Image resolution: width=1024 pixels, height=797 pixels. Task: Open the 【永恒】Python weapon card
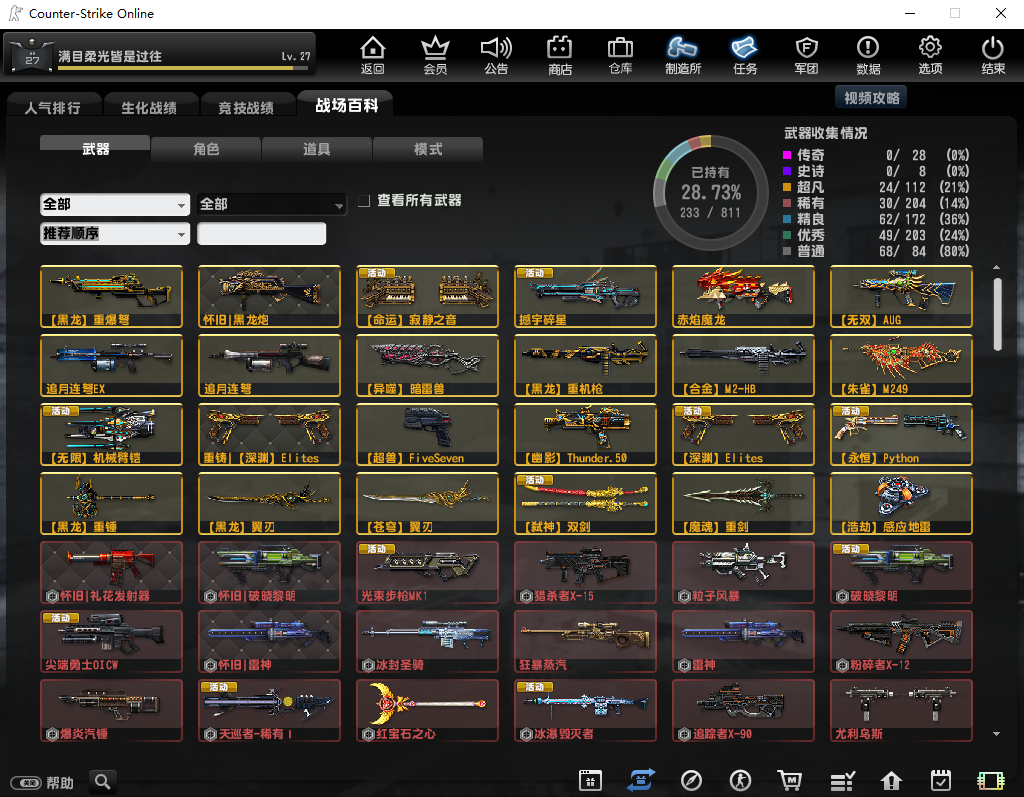[901, 434]
